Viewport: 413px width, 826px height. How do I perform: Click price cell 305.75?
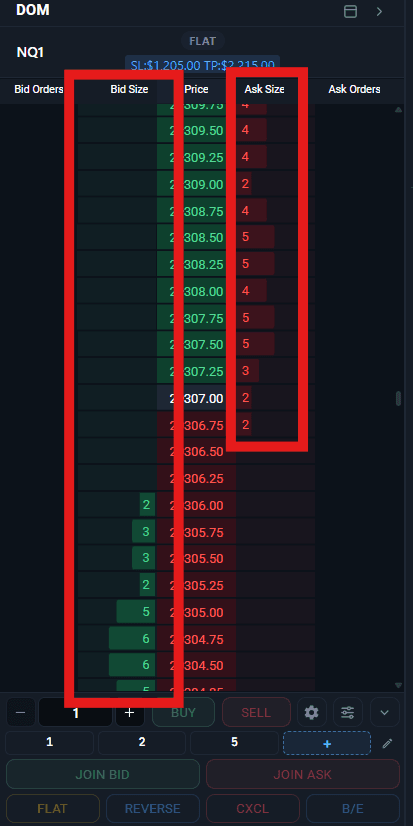(x=196, y=532)
